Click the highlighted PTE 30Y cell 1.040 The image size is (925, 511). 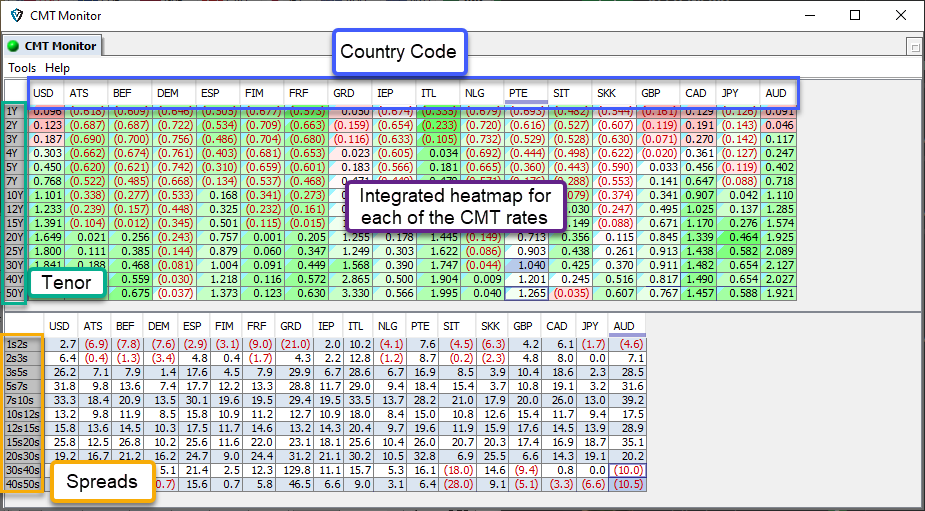[527, 265]
